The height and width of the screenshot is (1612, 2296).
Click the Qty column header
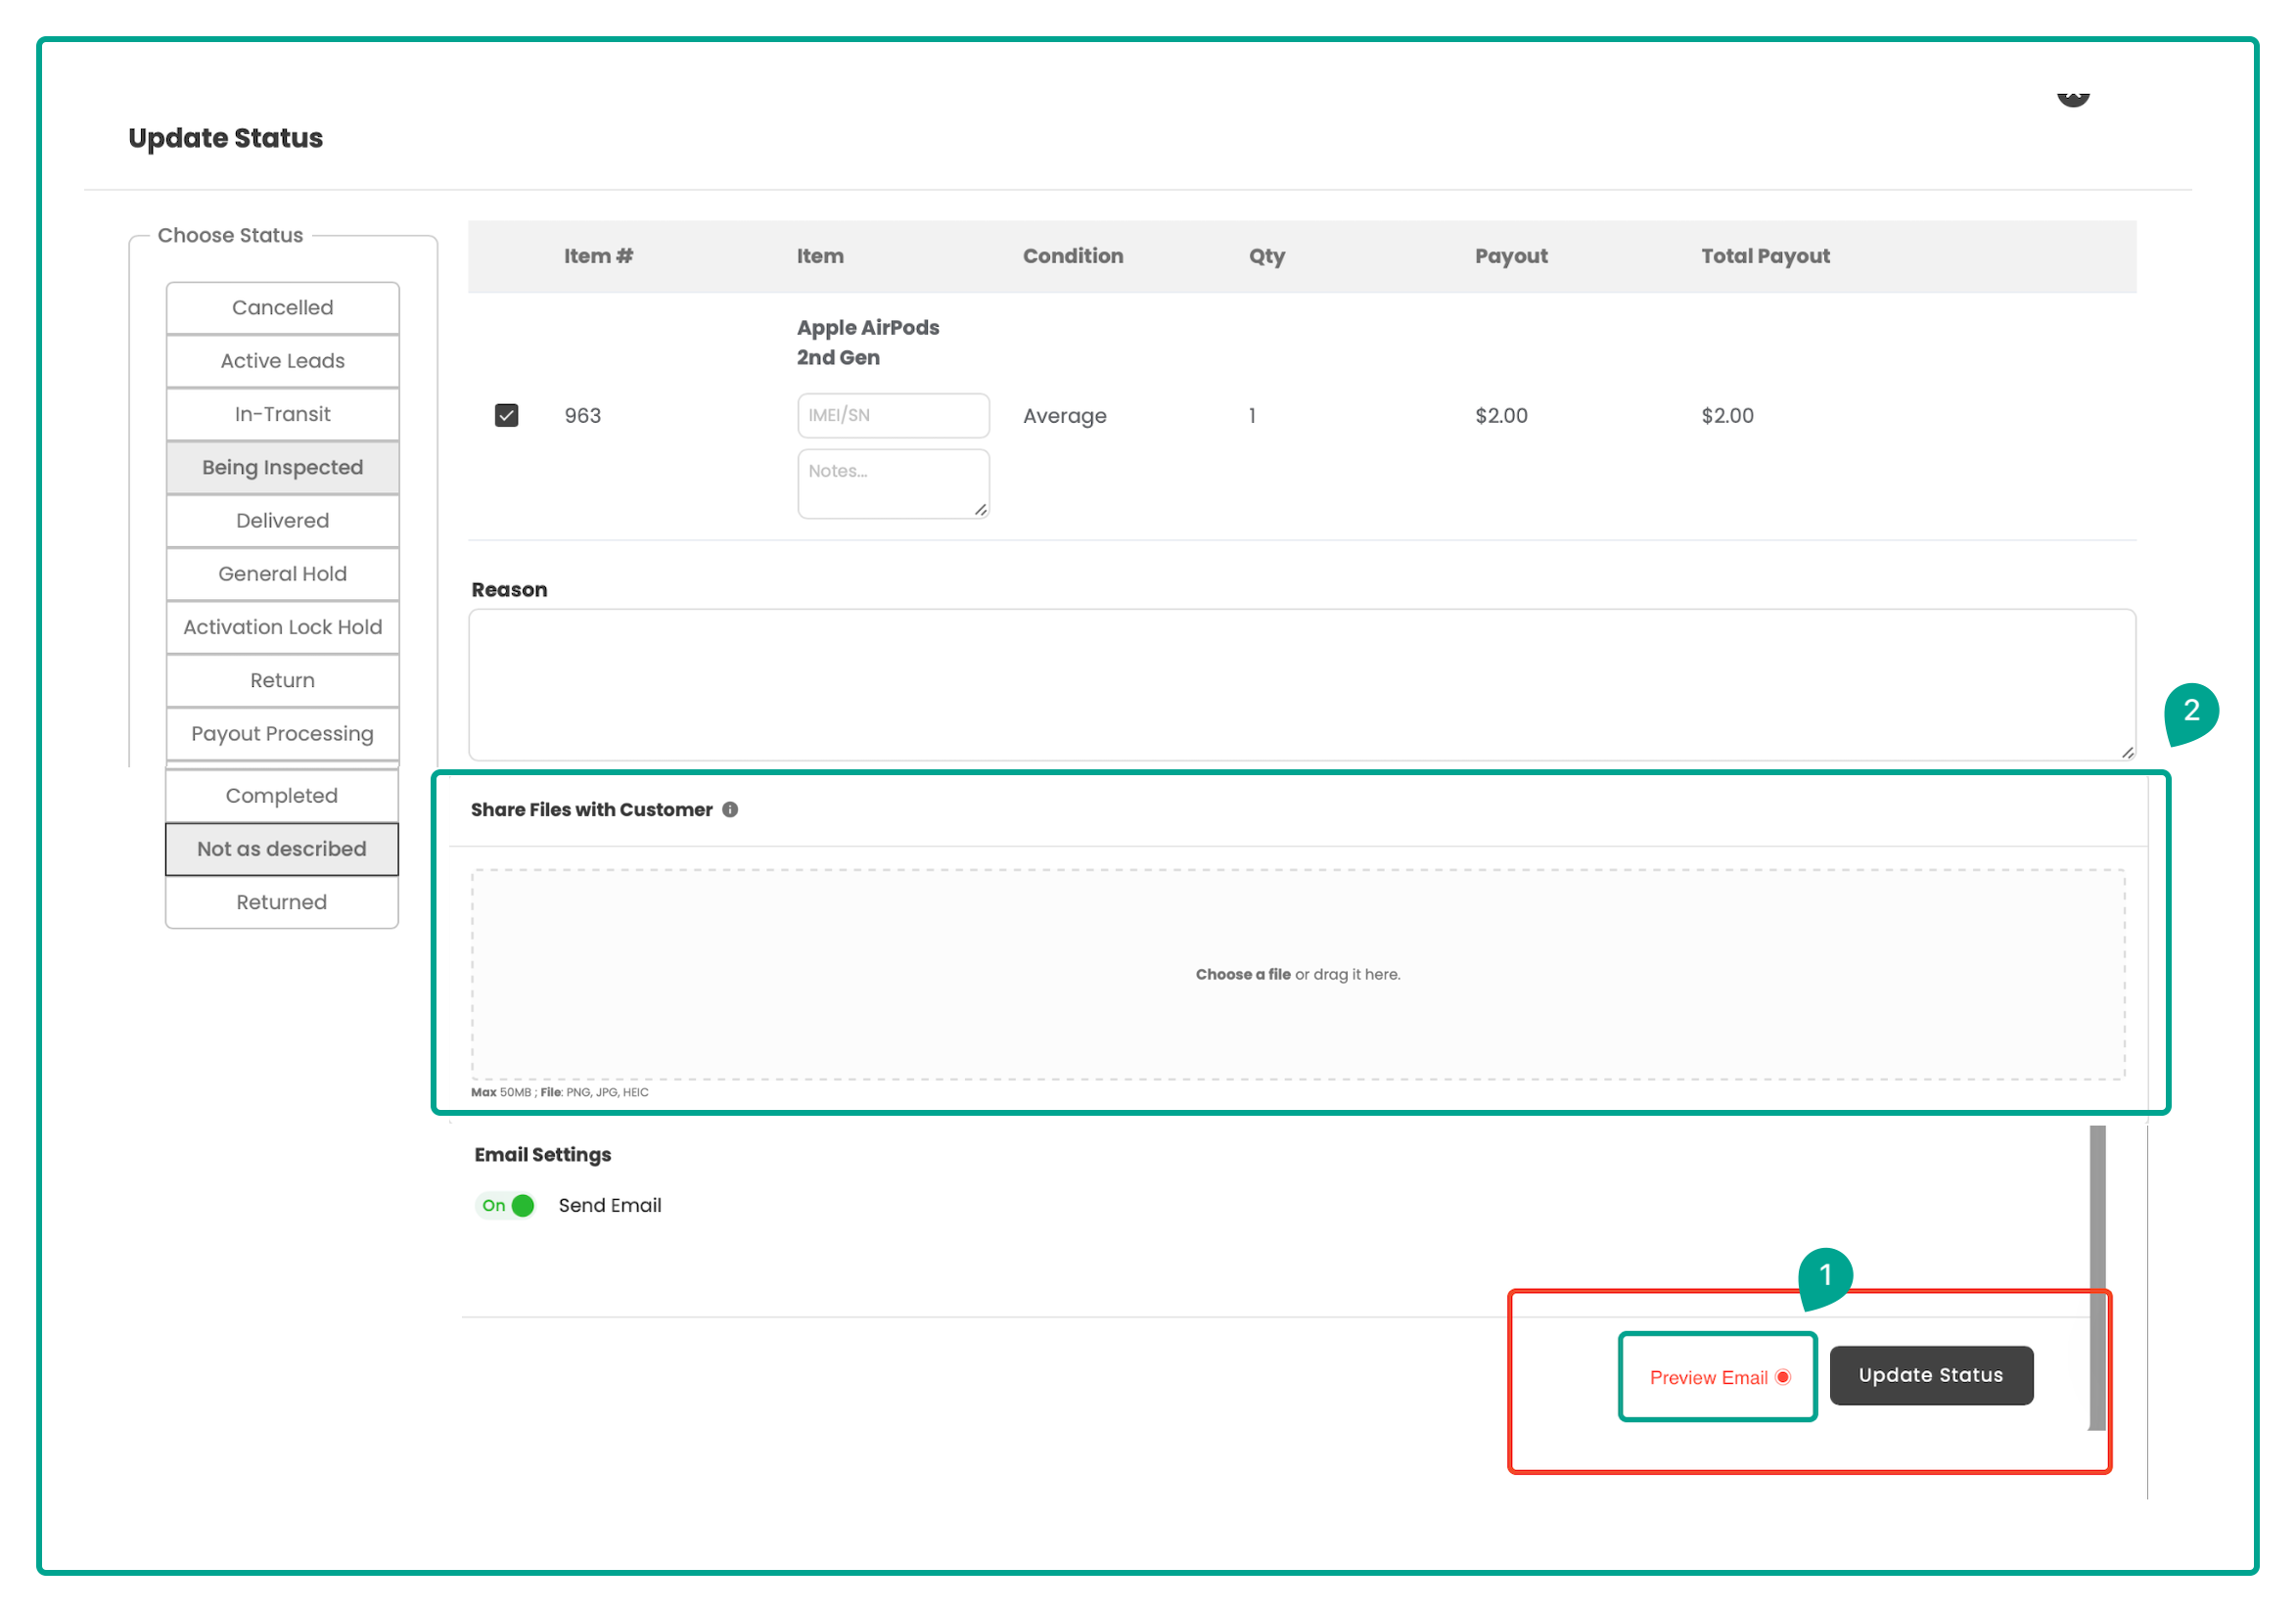1267,256
